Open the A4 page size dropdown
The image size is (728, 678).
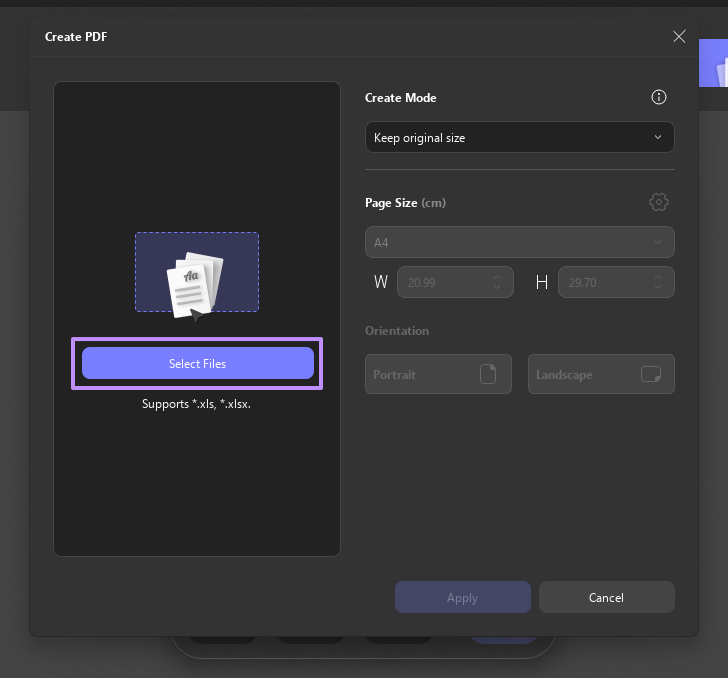(x=520, y=242)
